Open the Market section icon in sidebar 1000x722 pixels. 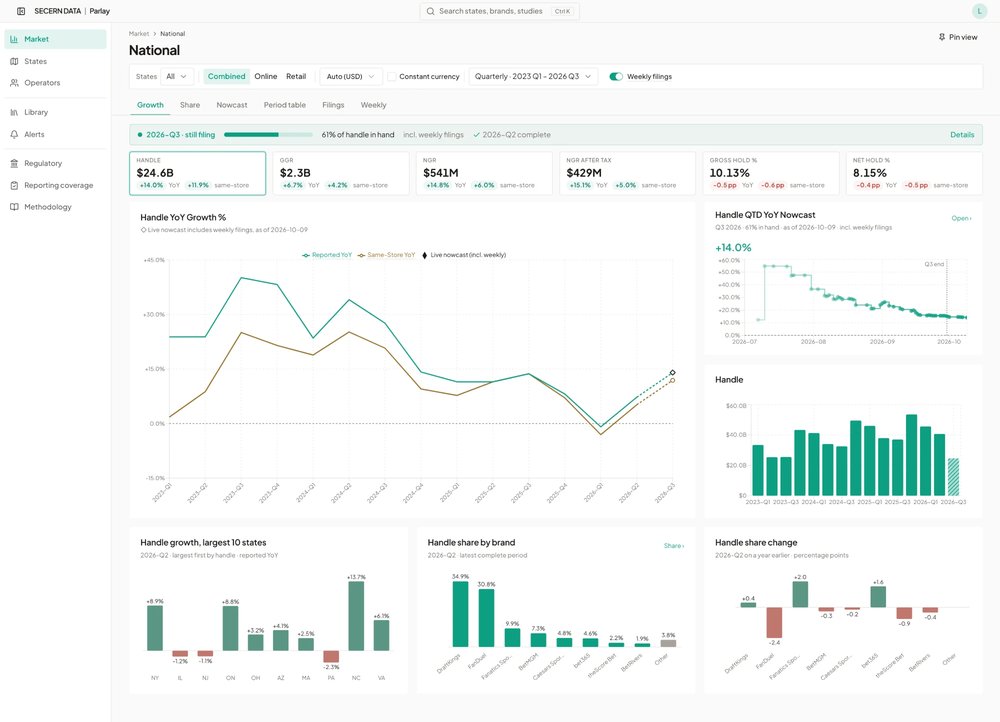click(14, 39)
